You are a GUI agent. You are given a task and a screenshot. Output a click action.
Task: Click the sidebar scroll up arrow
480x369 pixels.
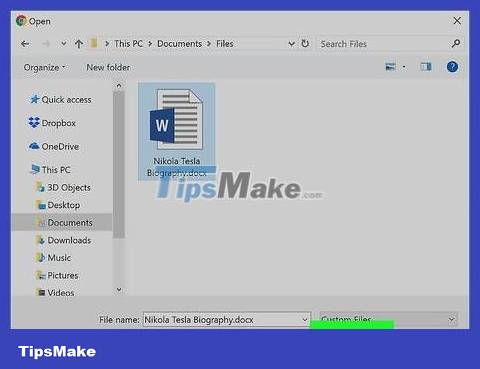coord(119,86)
